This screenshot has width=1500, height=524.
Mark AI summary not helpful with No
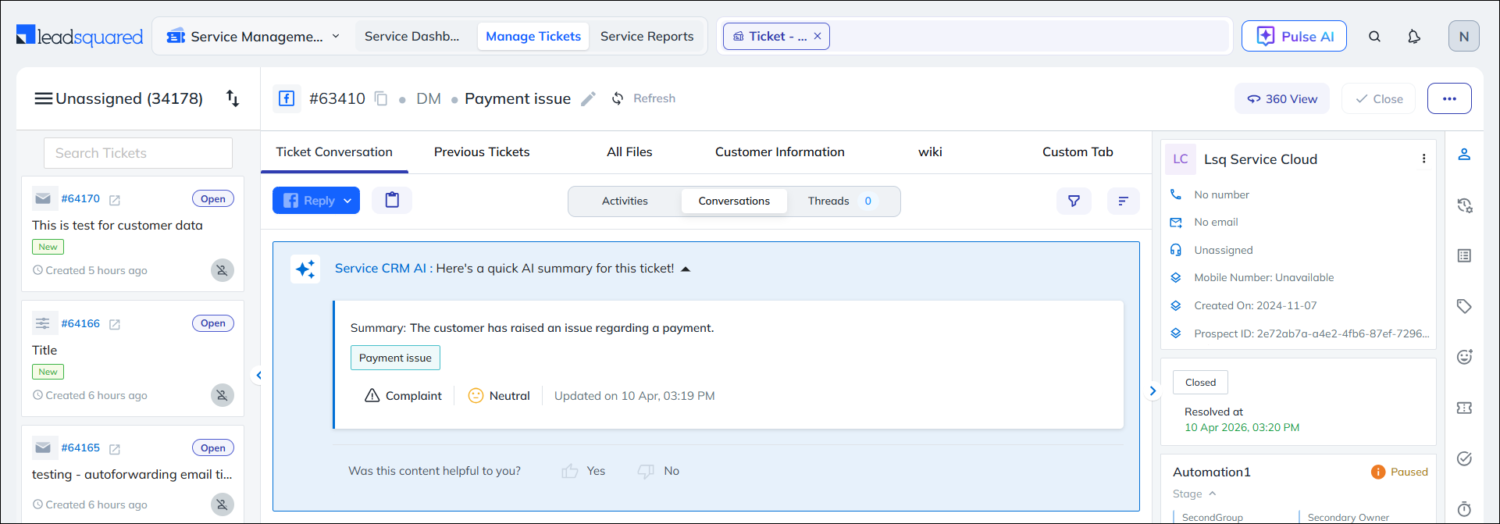pyautogui.click(x=658, y=471)
